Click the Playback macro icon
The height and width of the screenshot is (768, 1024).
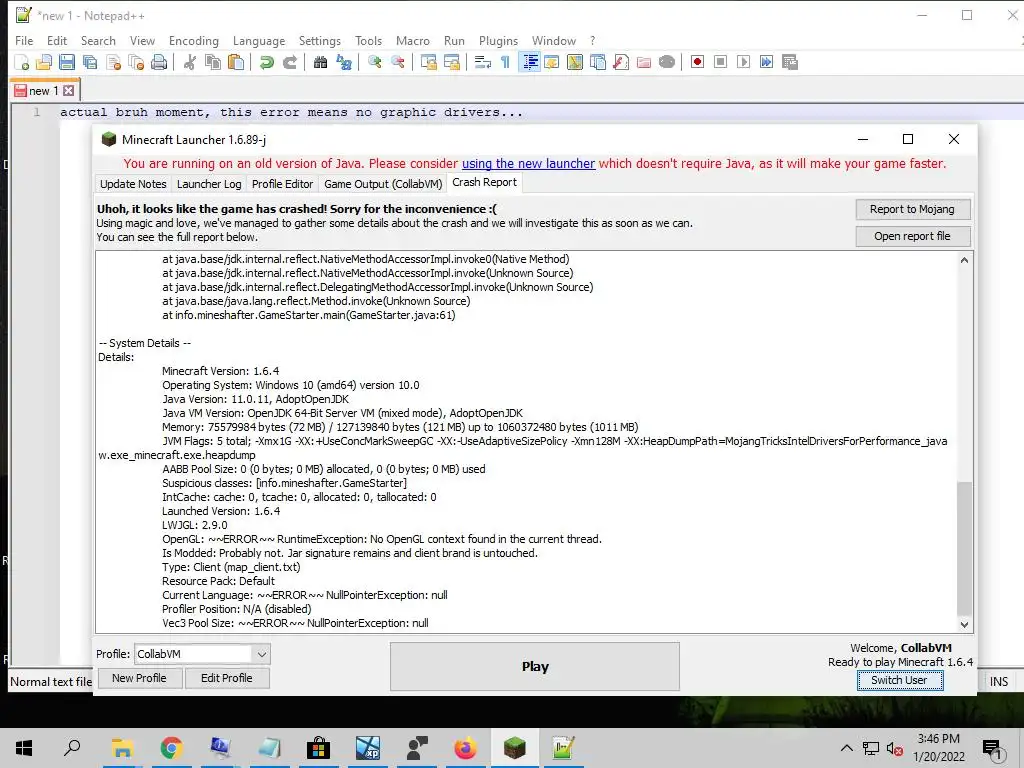coord(743,62)
